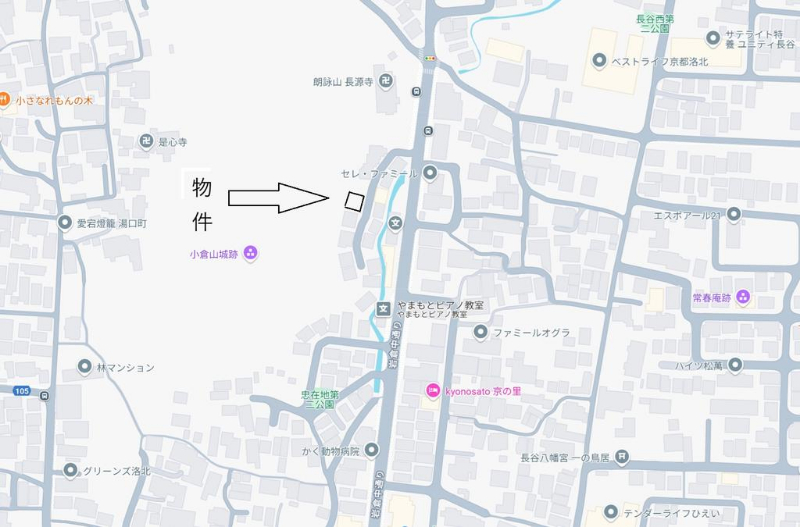Click the 長源寺 temple marker icon
This screenshot has width=800, height=527.
(386, 81)
